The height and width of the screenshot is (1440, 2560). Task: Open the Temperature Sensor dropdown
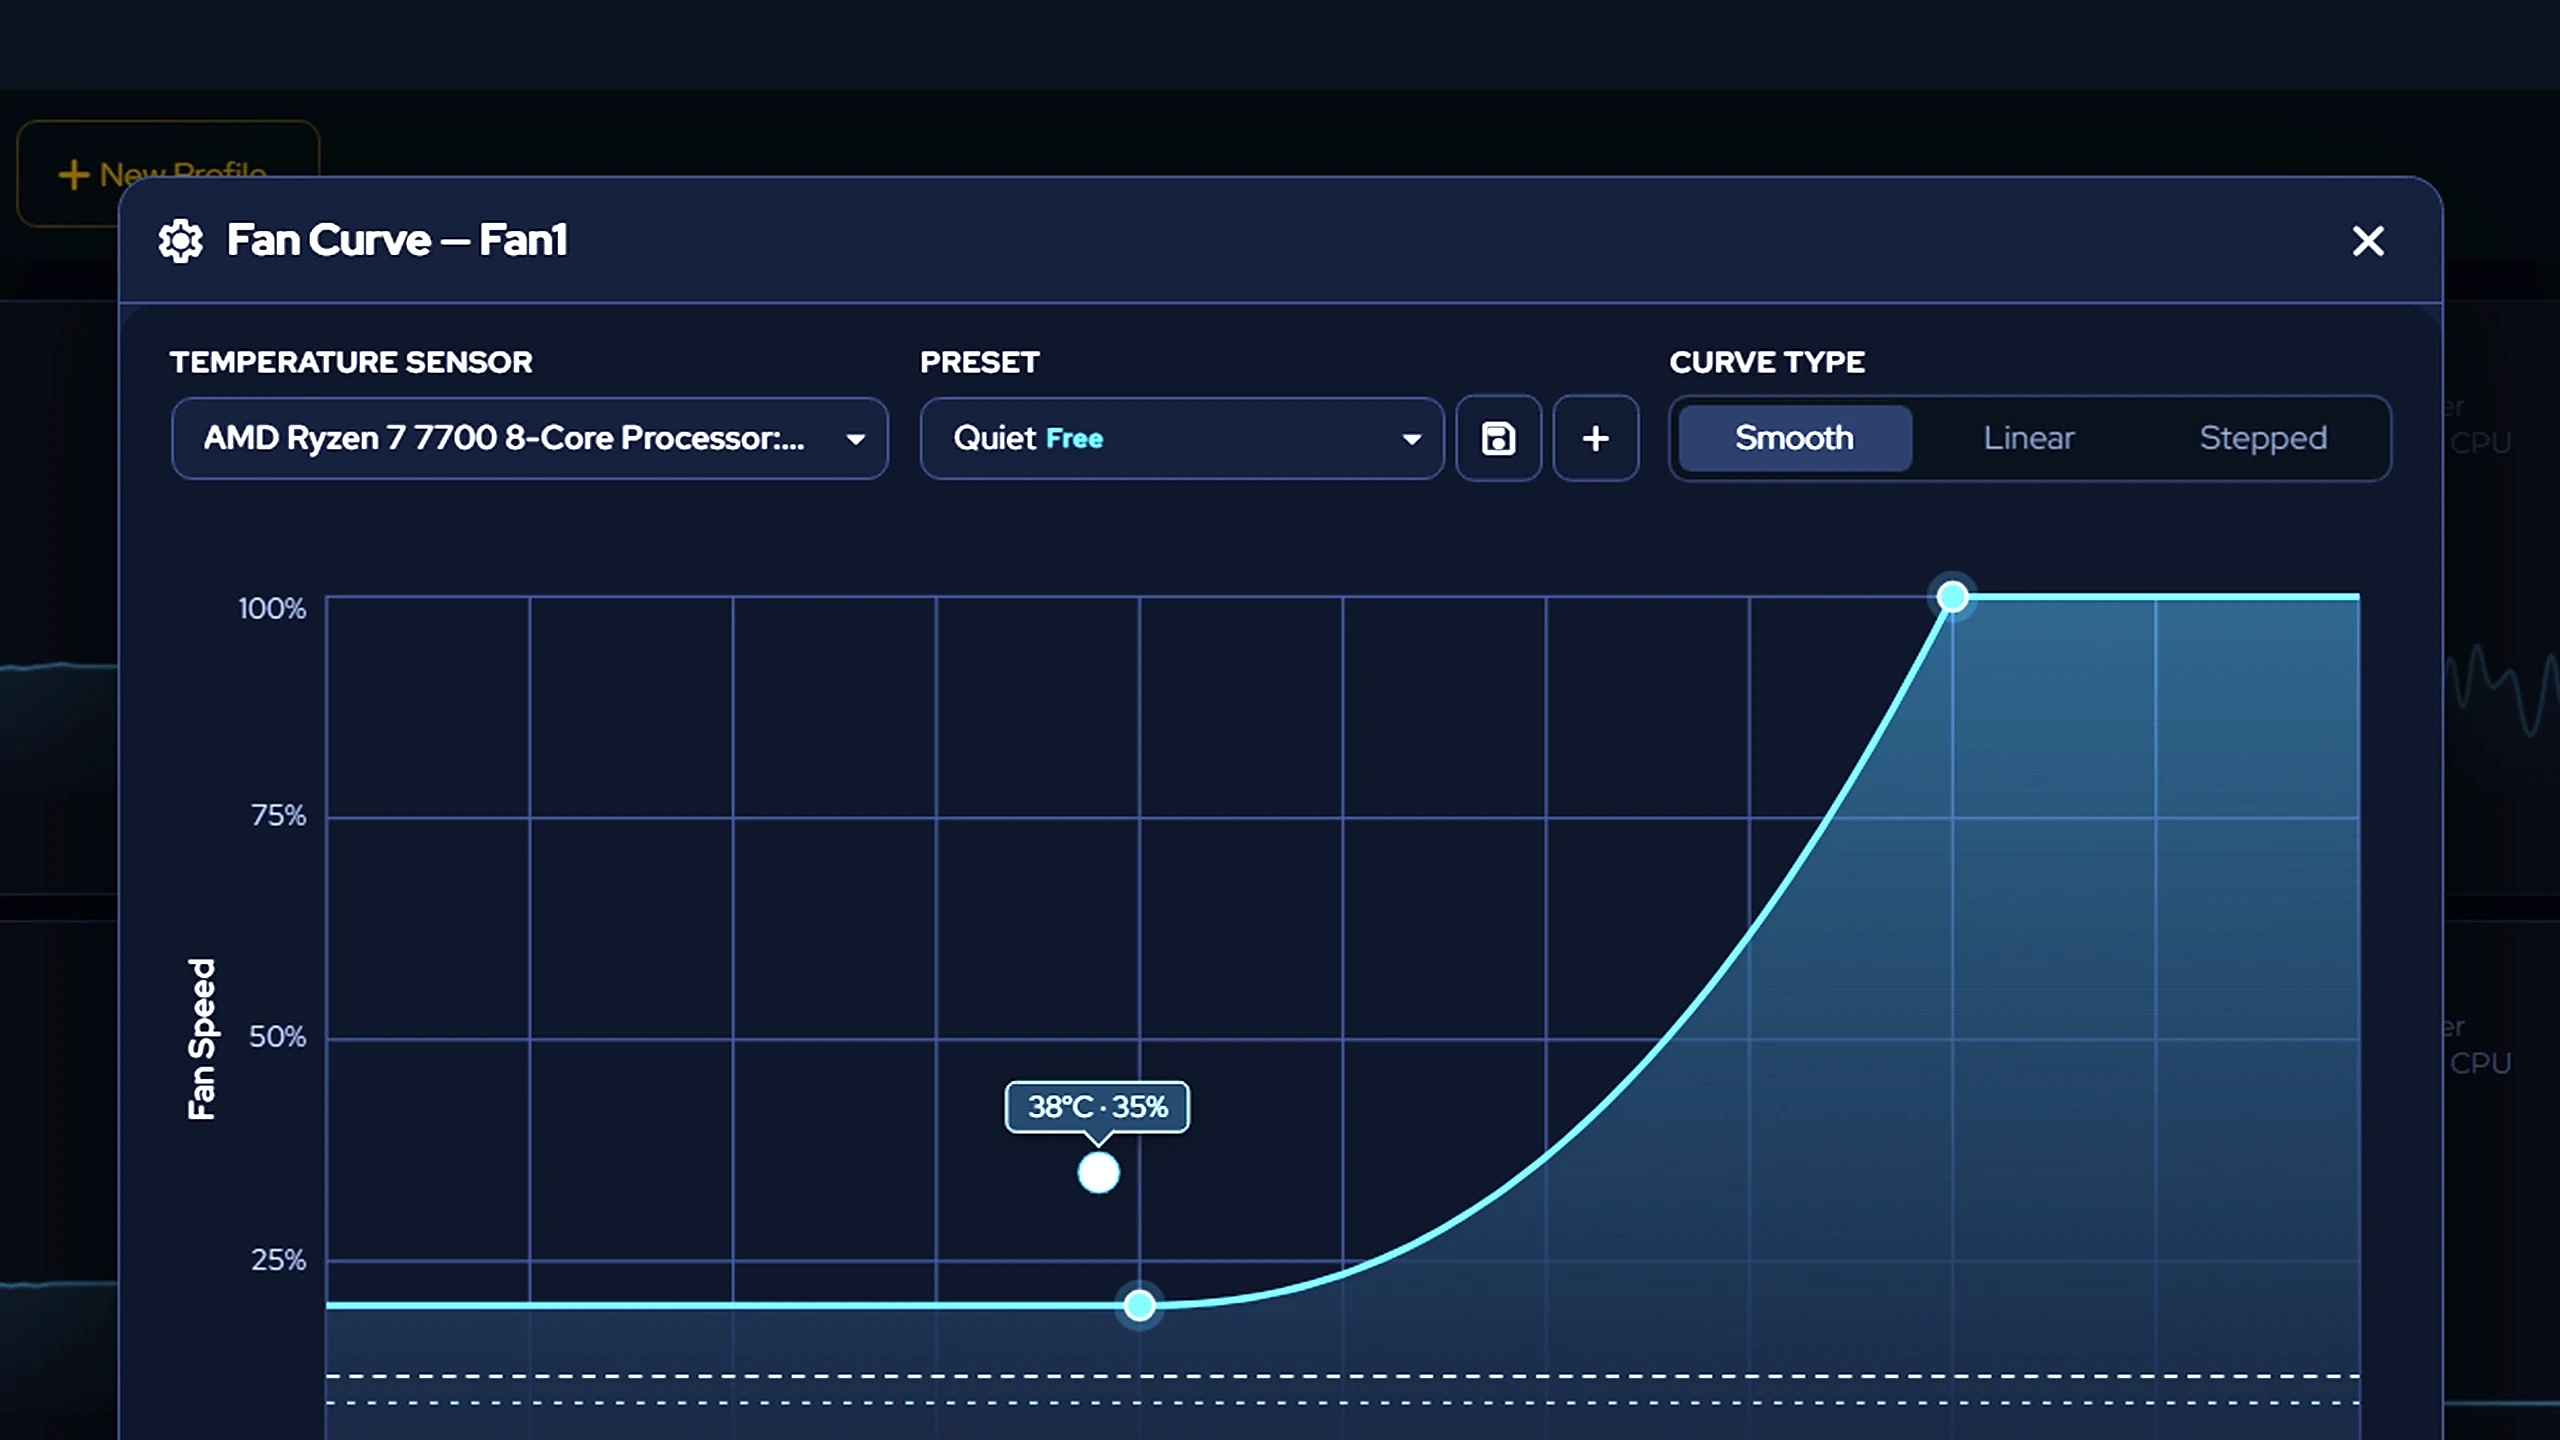click(x=530, y=438)
